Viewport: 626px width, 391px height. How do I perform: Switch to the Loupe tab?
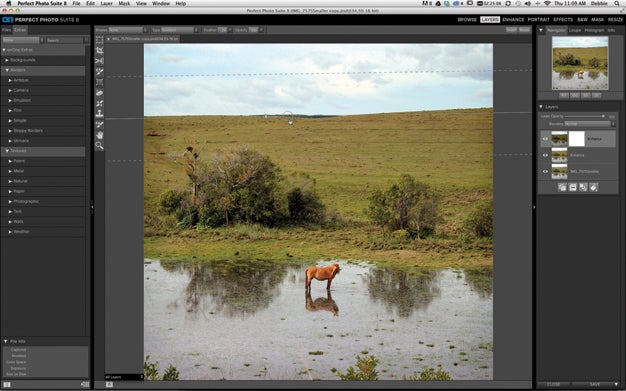[575, 30]
